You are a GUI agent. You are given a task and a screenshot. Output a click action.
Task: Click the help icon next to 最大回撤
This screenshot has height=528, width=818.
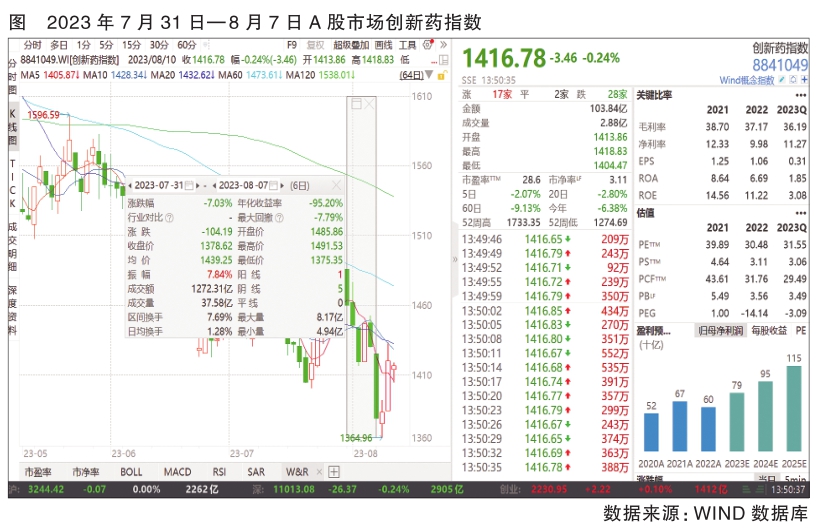[279, 218]
